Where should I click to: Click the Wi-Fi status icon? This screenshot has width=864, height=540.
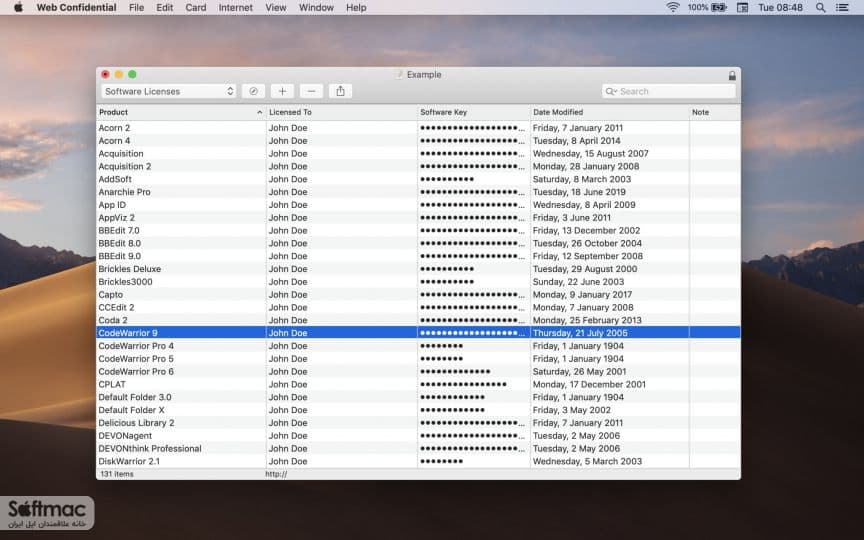coord(673,8)
